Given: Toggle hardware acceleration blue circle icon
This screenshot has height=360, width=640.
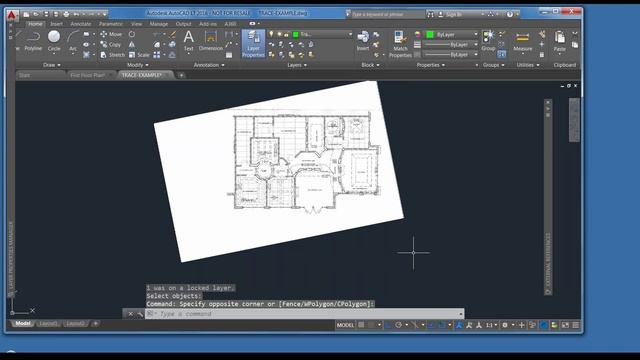Looking at the screenshot, I should [544, 325].
